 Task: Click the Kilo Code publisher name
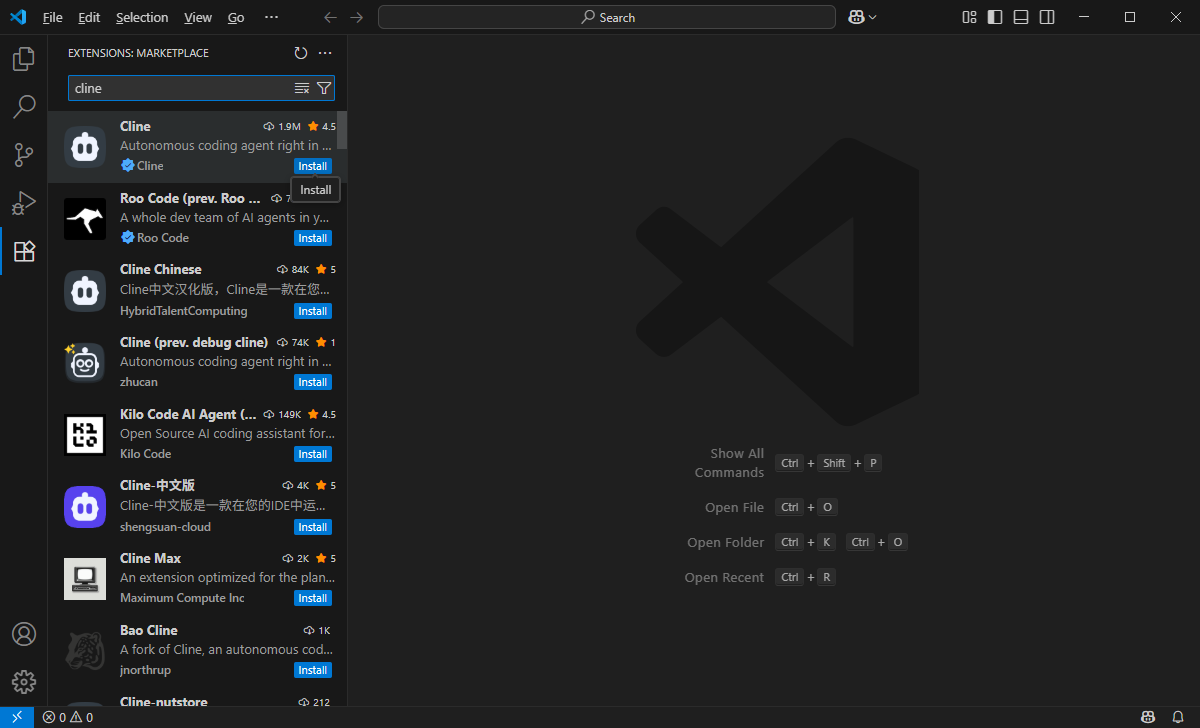coord(145,454)
